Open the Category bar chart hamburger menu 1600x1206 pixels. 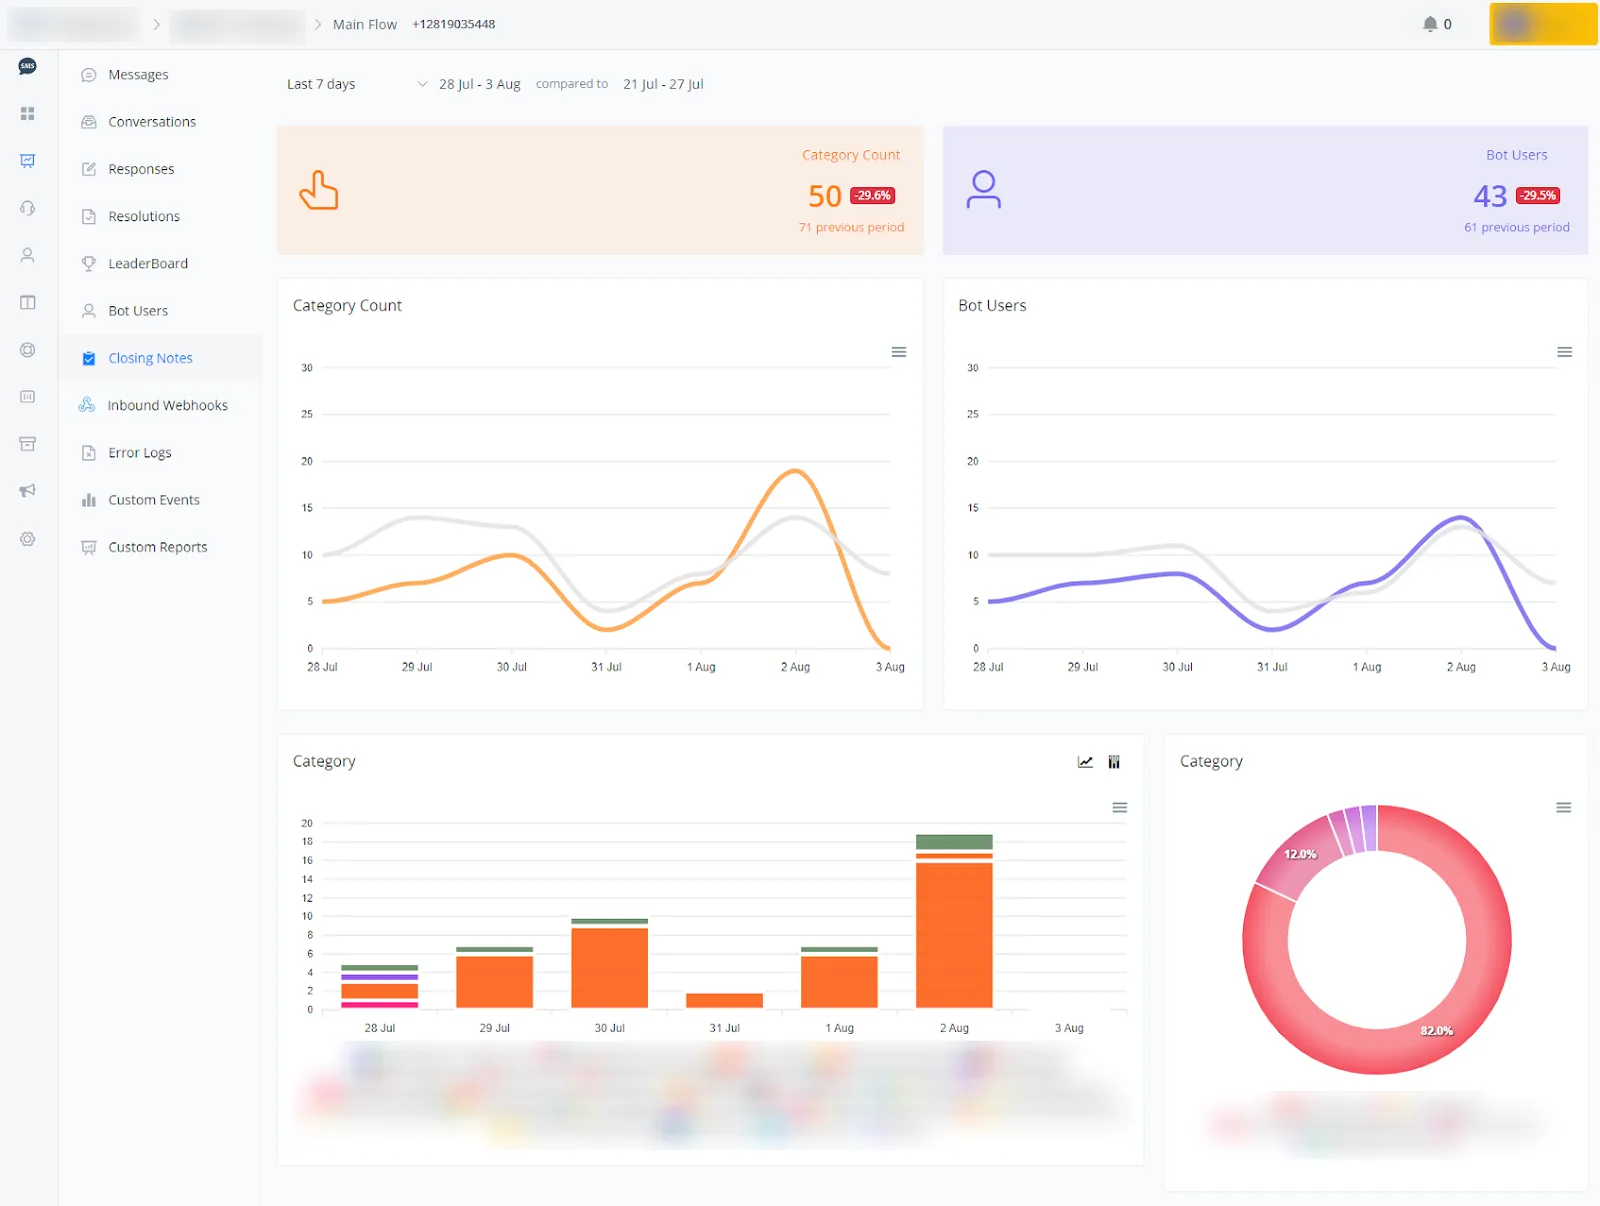[x=1120, y=808]
